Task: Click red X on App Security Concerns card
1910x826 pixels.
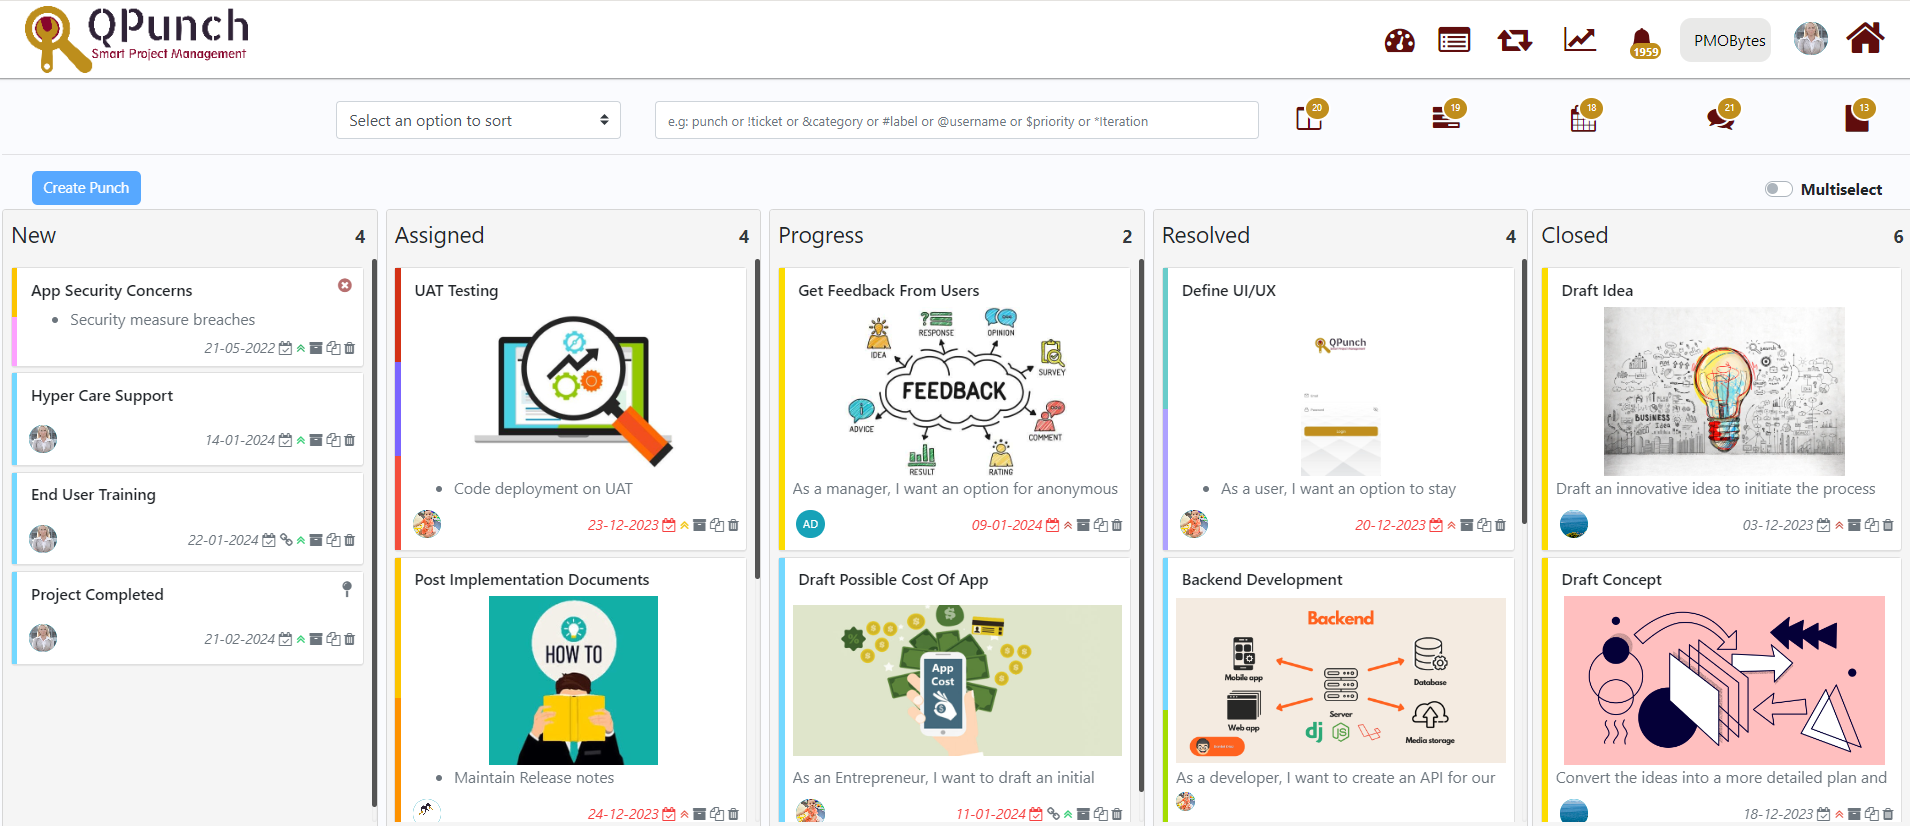Action: (x=345, y=286)
